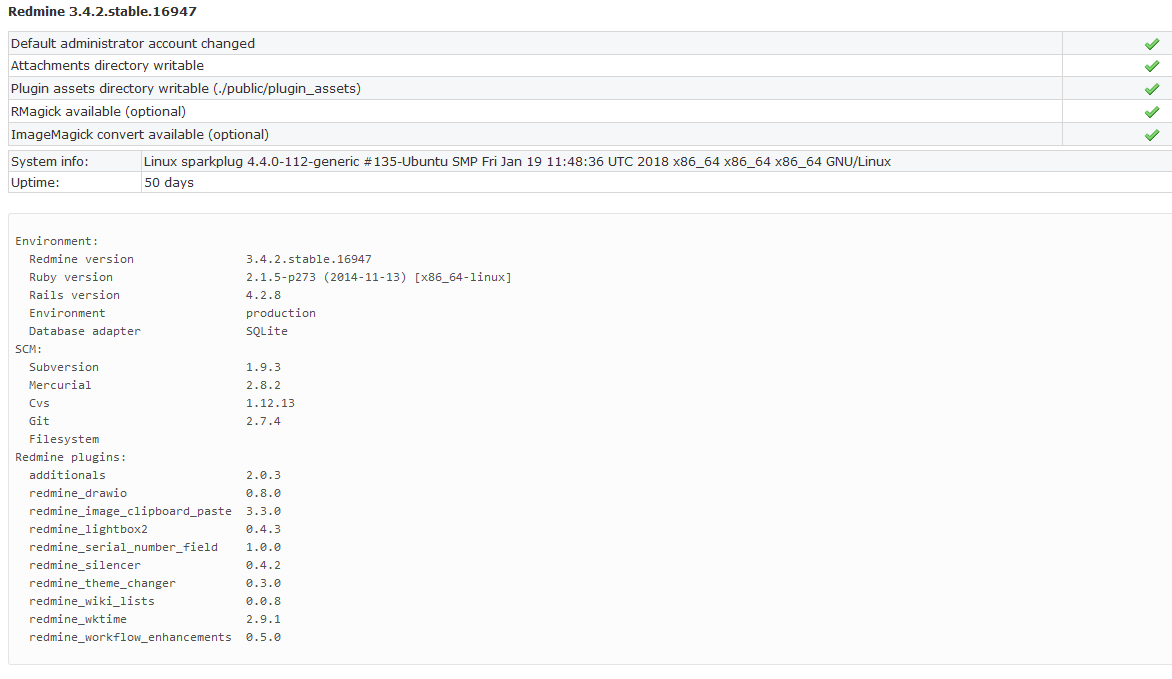Click the Database adapter label
Screen dimensions: 1172x679
(x=84, y=331)
